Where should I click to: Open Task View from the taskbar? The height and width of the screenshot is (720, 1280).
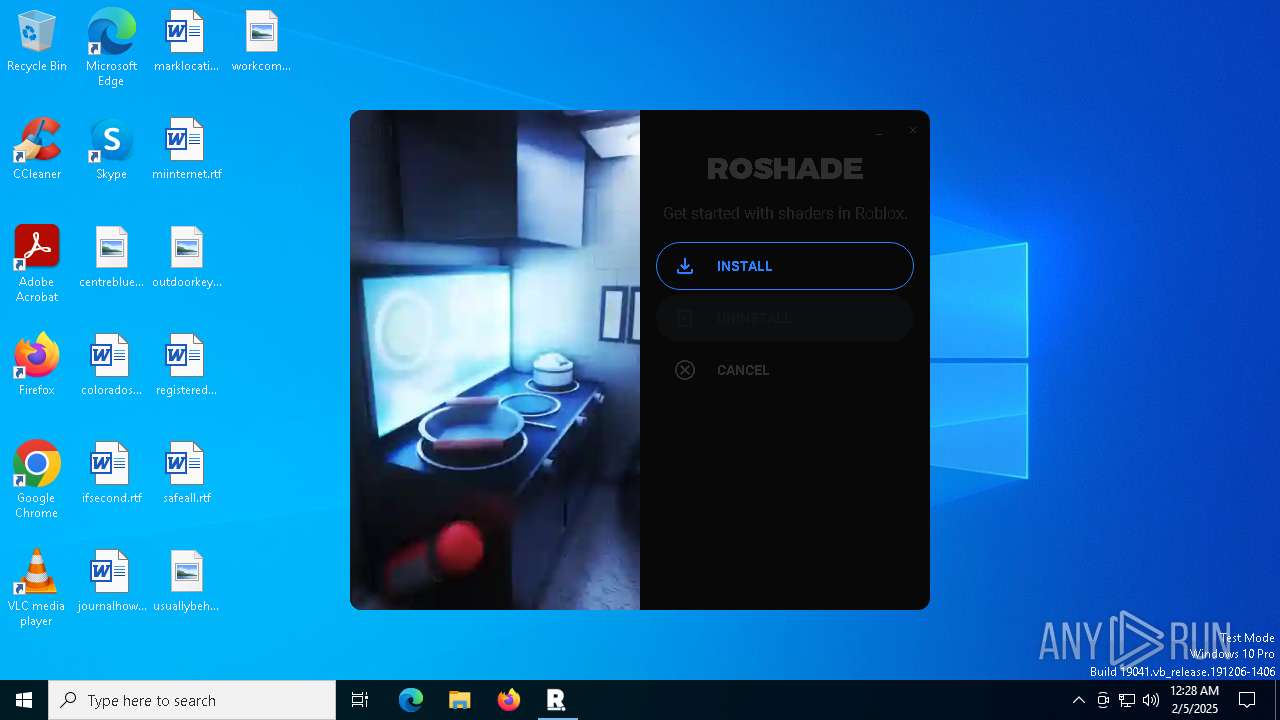tap(360, 700)
